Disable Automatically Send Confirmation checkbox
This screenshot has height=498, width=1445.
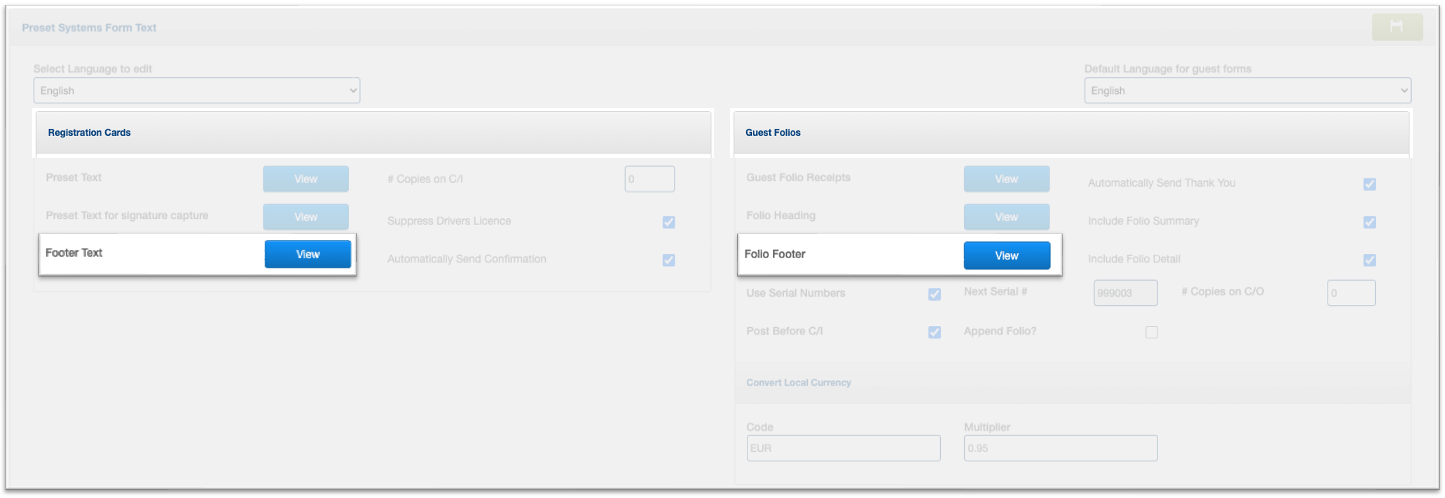[x=669, y=260]
